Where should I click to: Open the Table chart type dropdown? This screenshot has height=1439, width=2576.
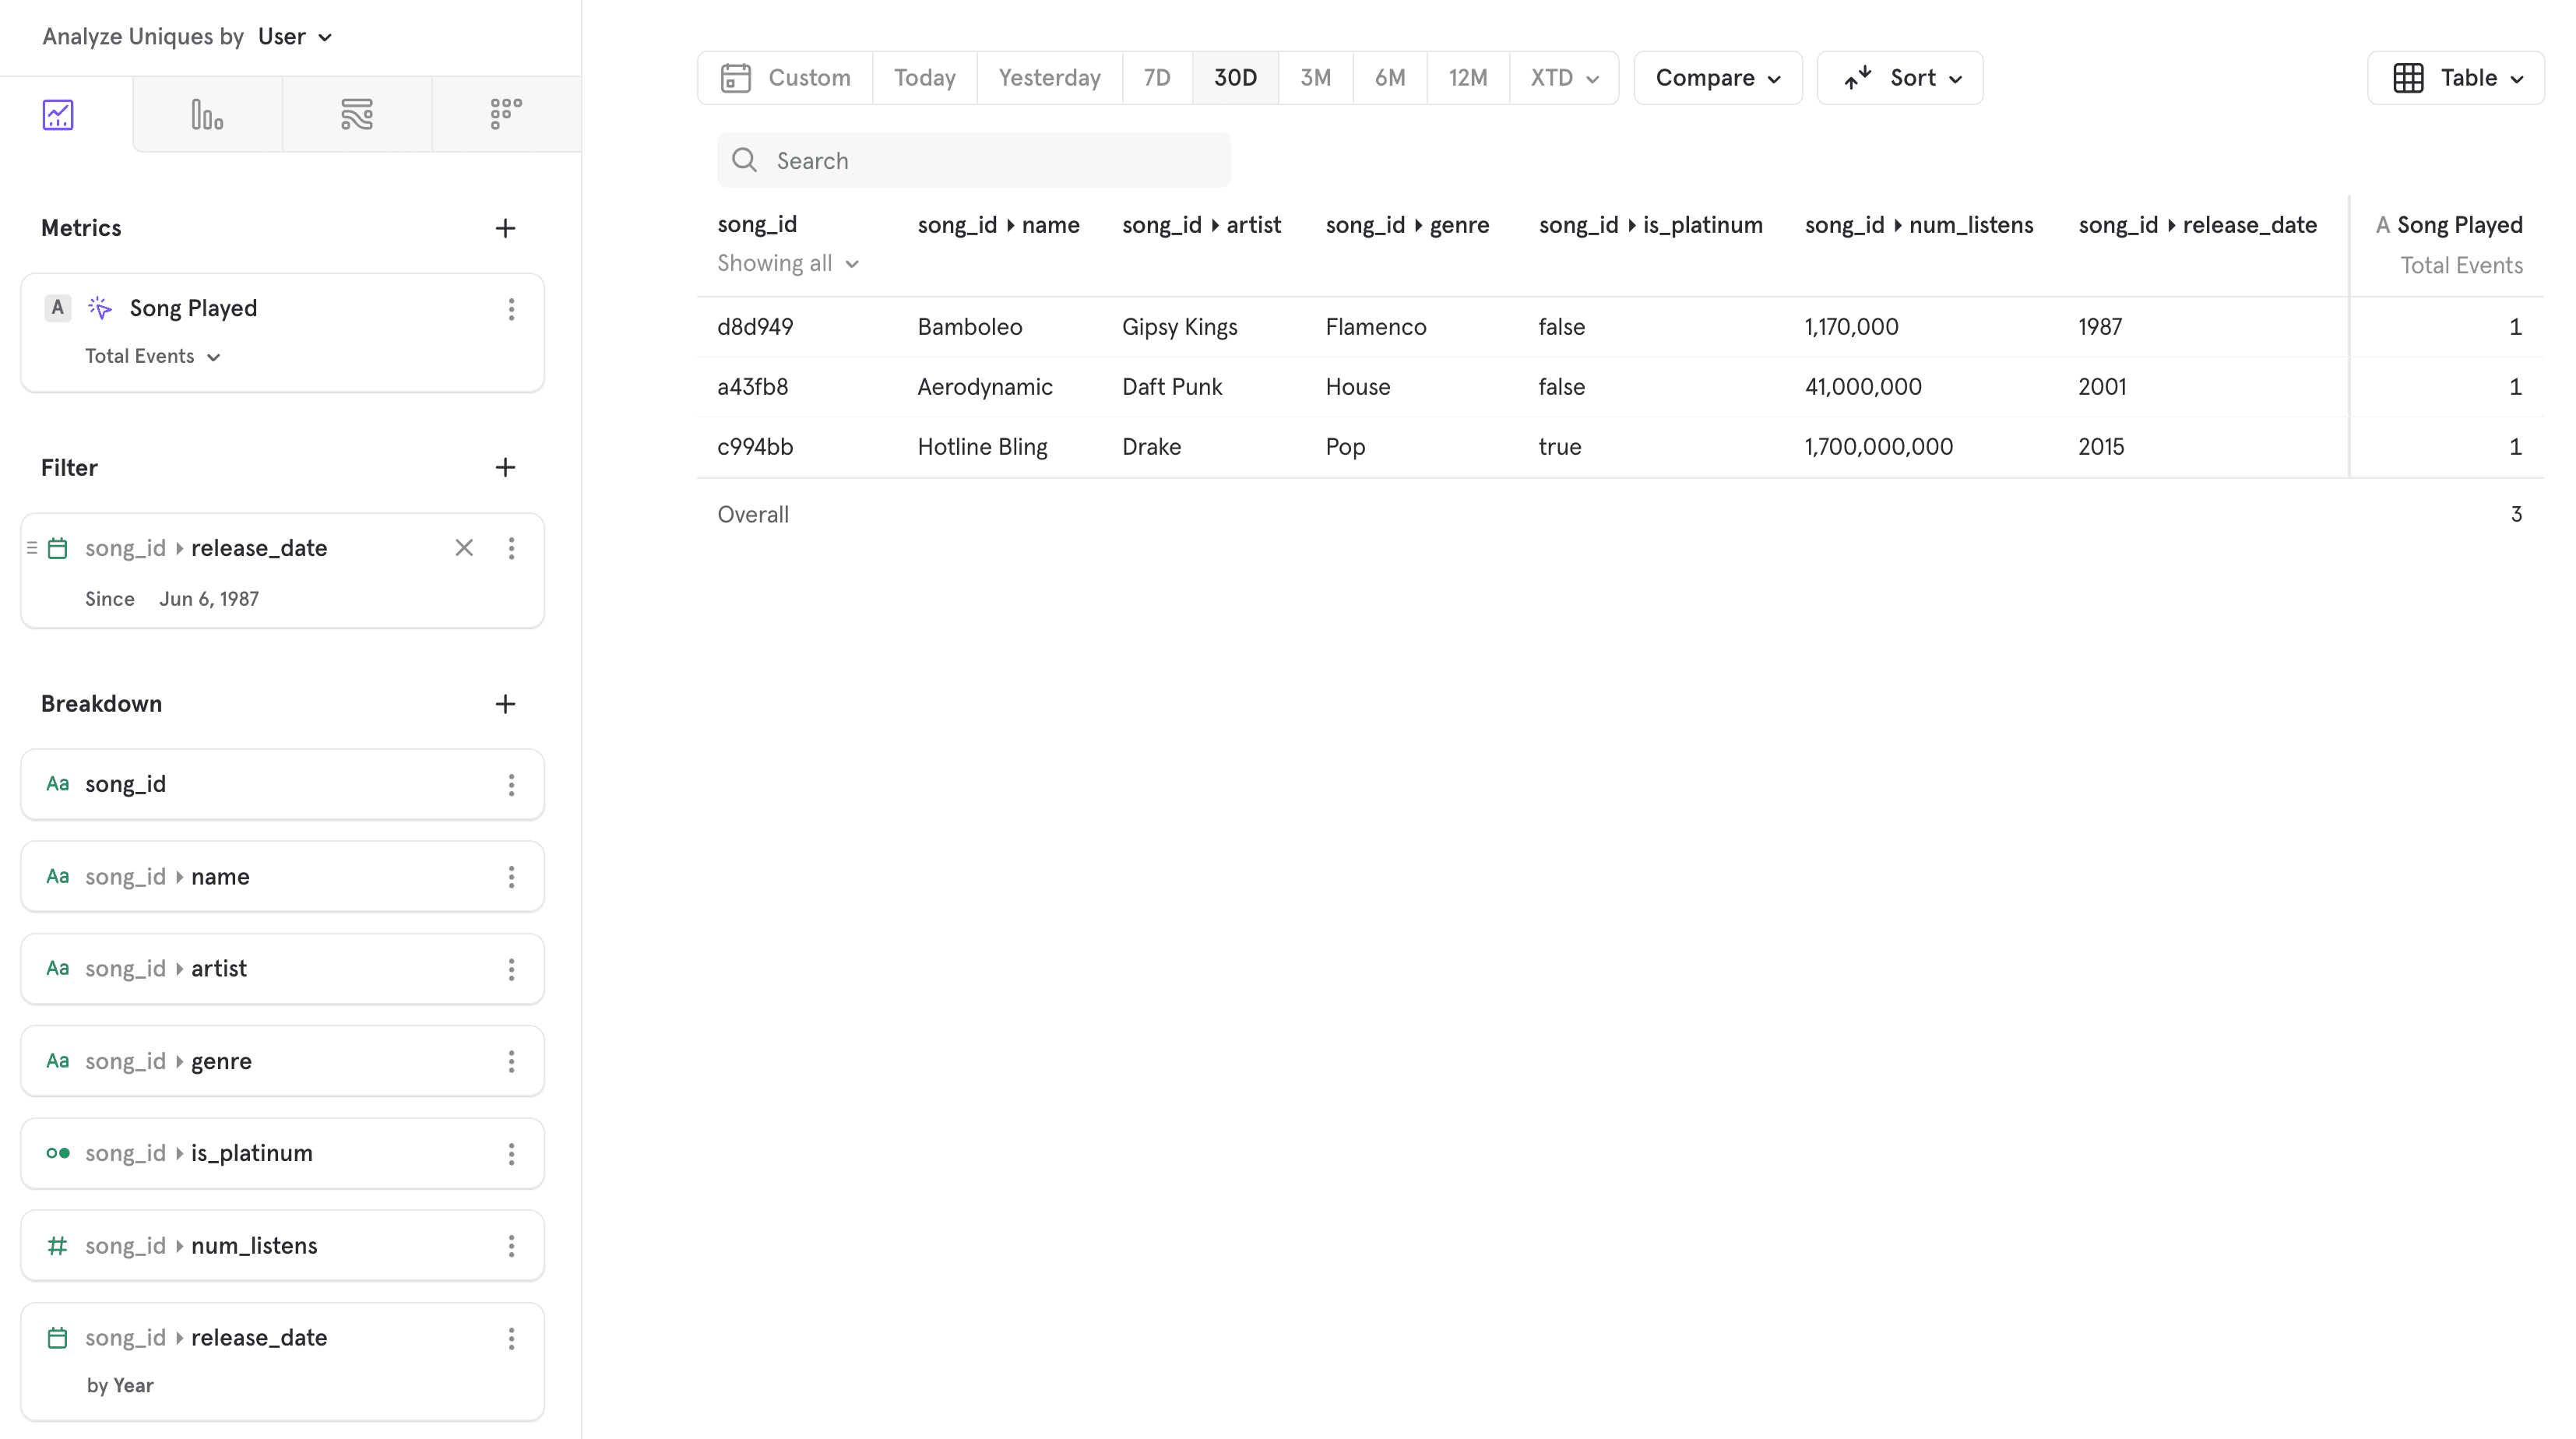pyautogui.click(x=2456, y=78)
